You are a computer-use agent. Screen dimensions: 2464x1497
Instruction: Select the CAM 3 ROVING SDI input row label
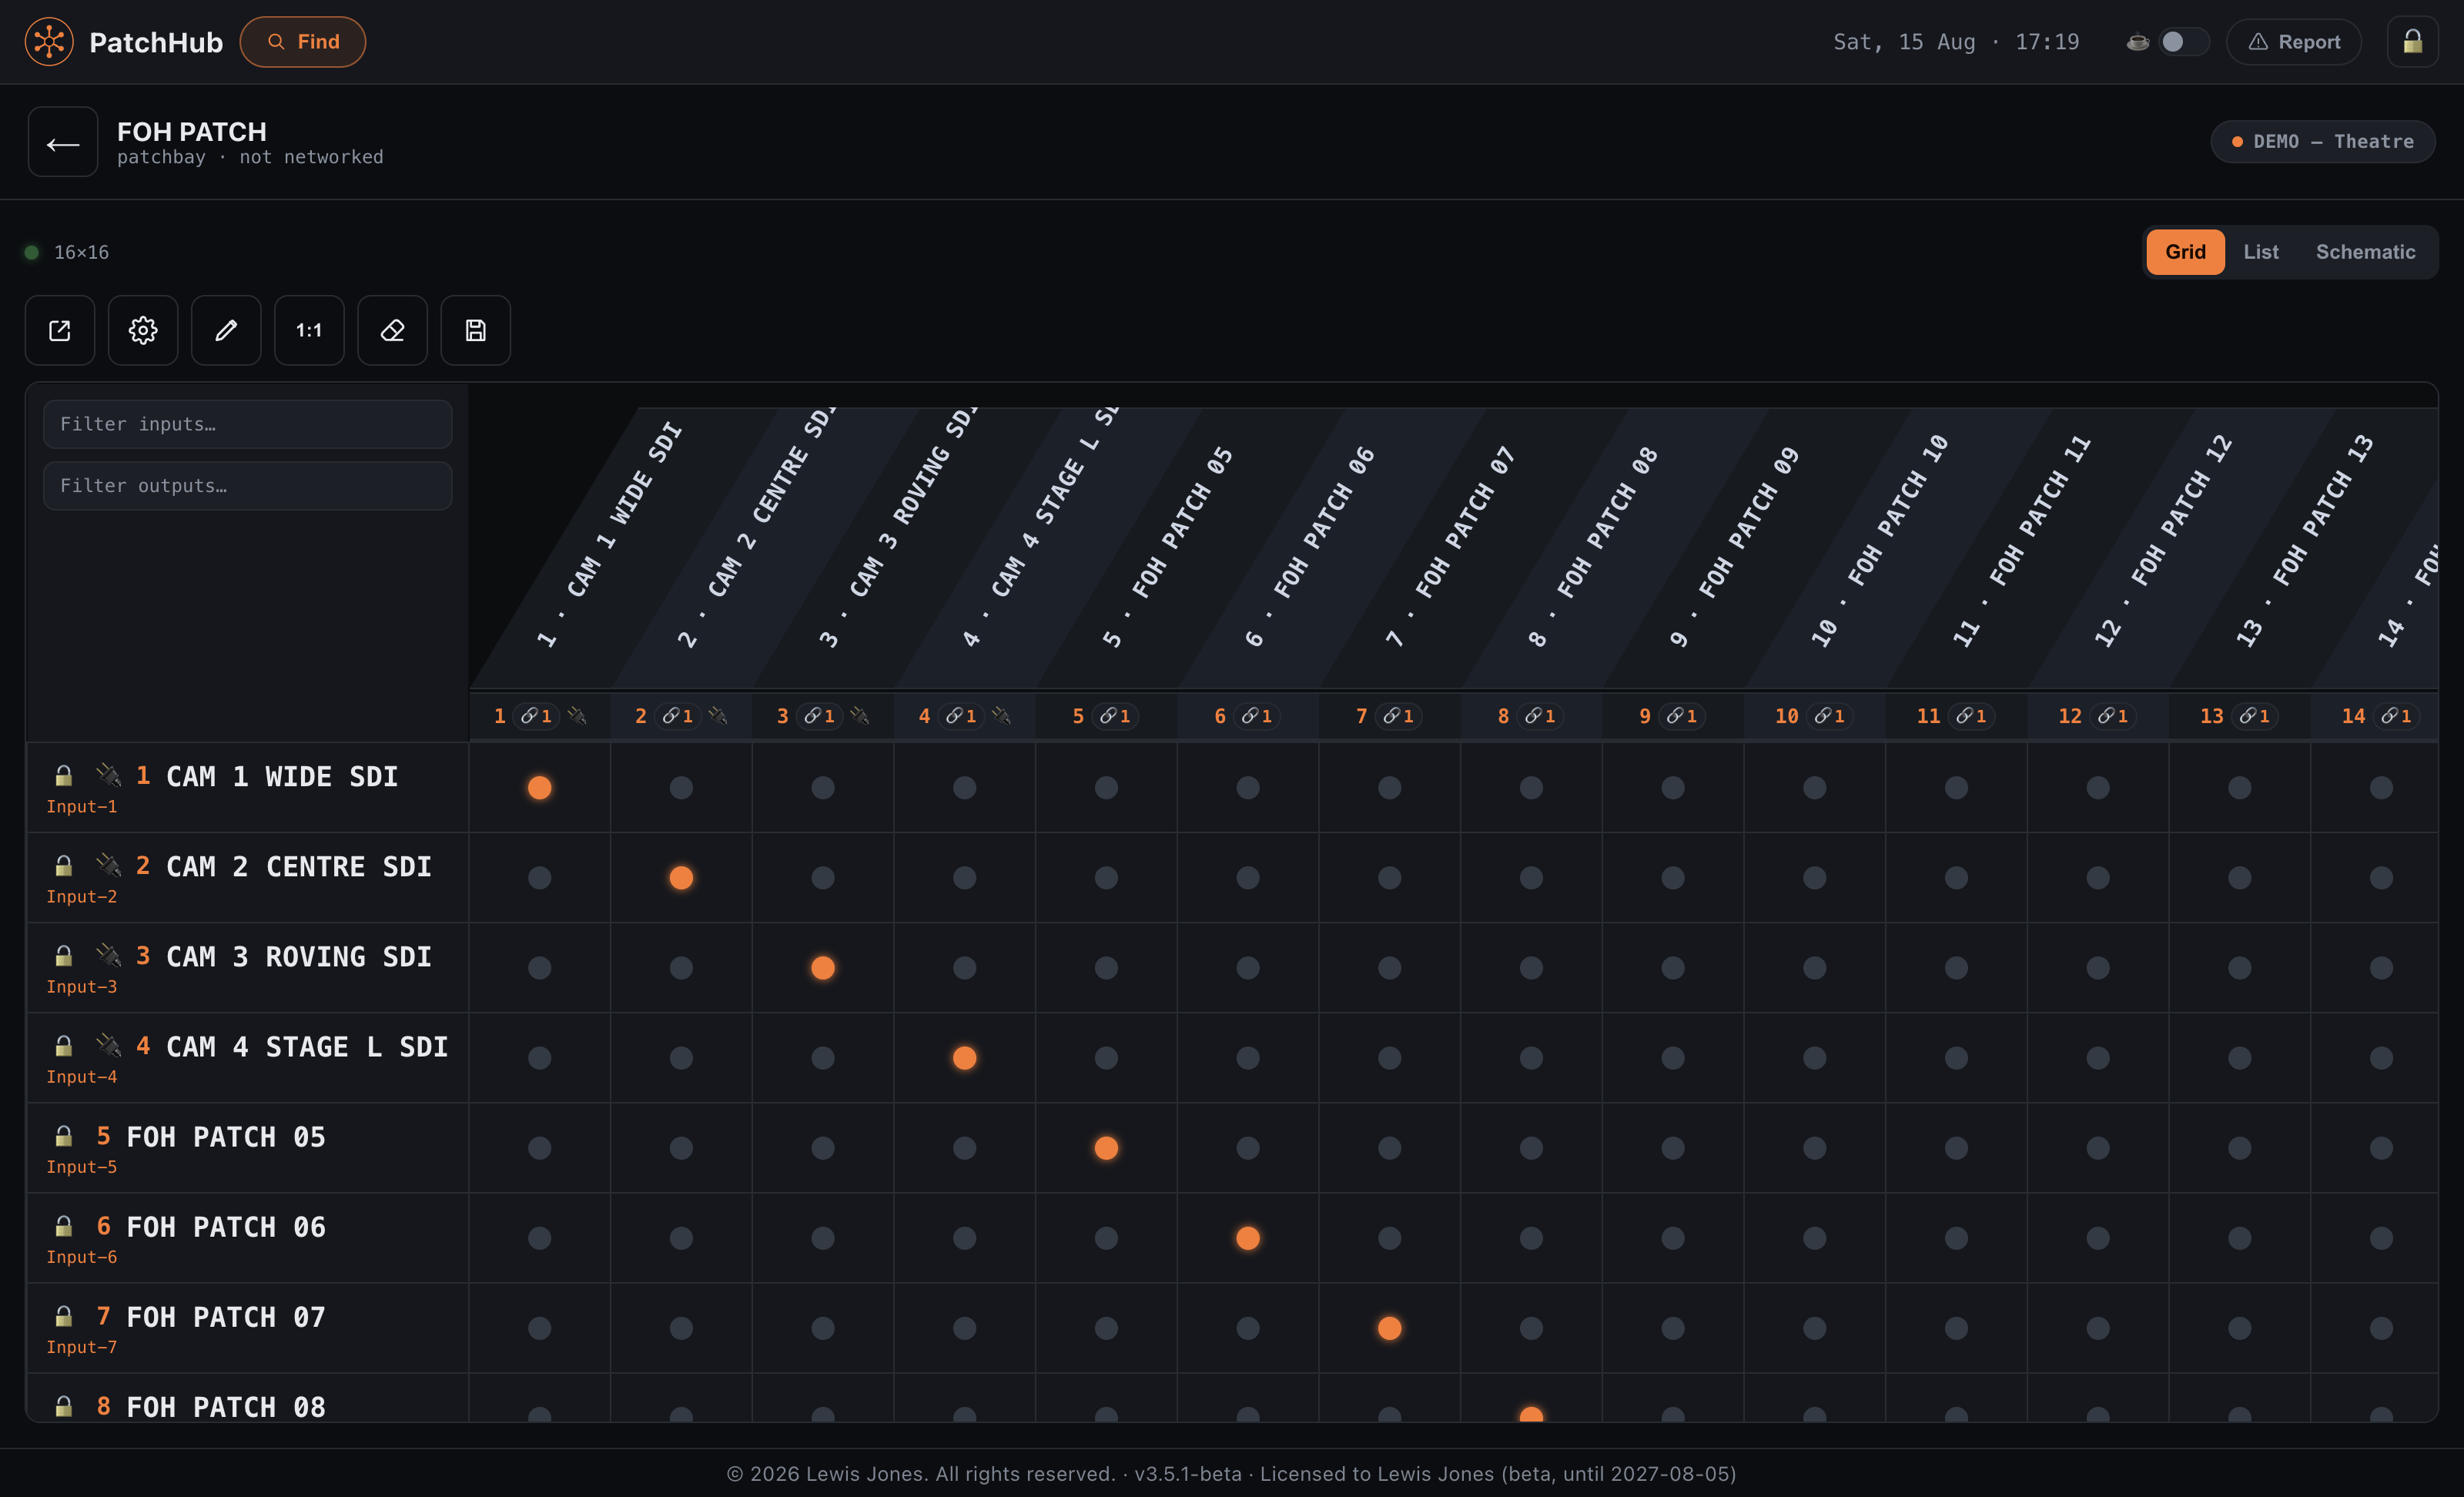pos(299,957)
